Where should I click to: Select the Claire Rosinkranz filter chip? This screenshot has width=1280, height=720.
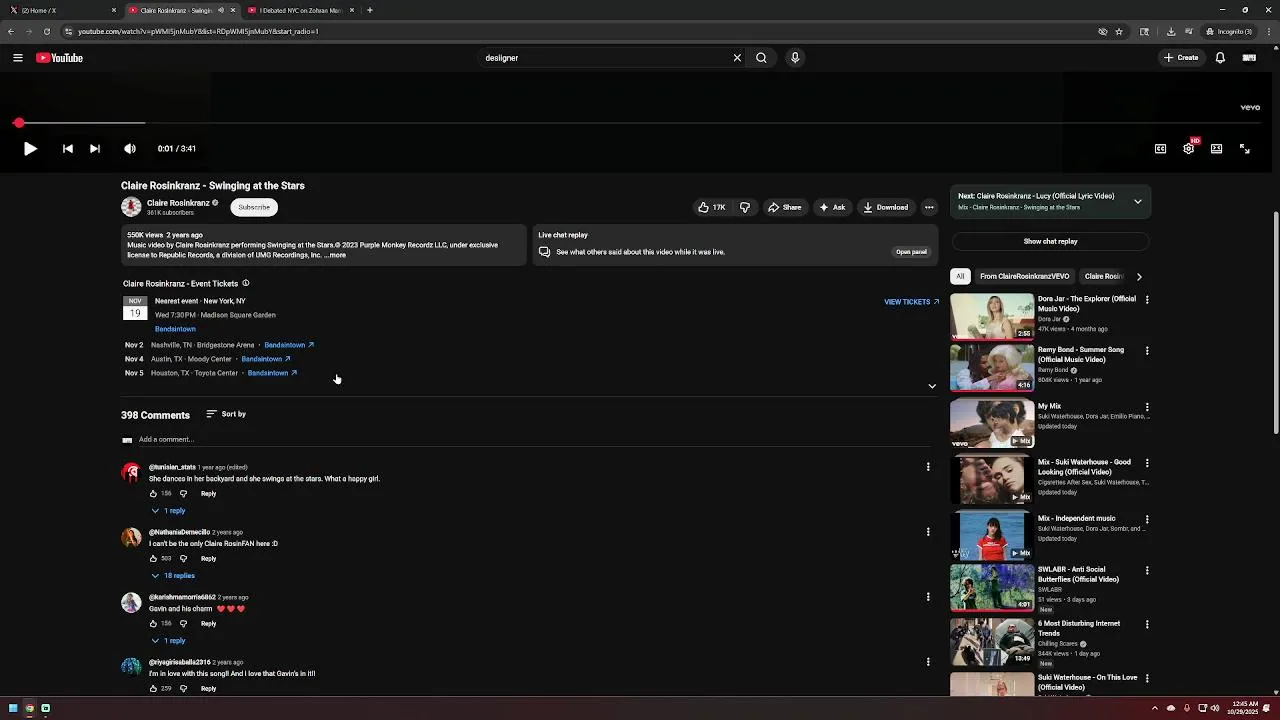tap(1103, 277)
